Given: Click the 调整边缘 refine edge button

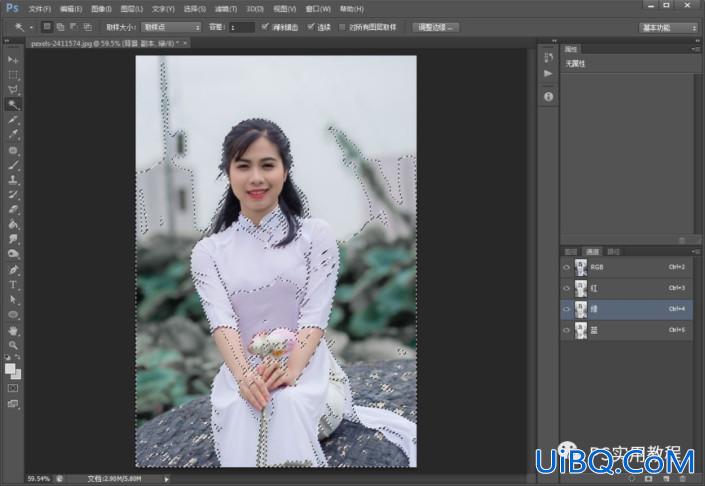Looking at the screenshot, I should (x=436, y=27).
